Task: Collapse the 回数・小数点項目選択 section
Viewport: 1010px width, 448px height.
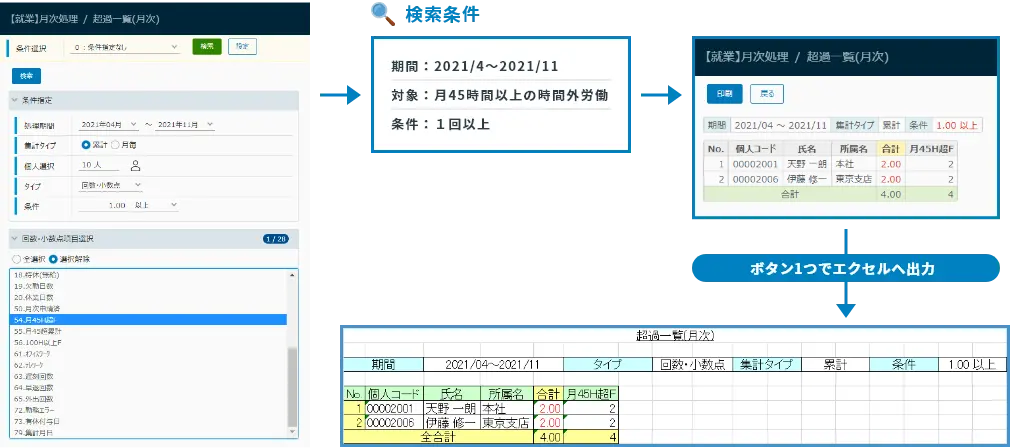Action: point(15,239)
